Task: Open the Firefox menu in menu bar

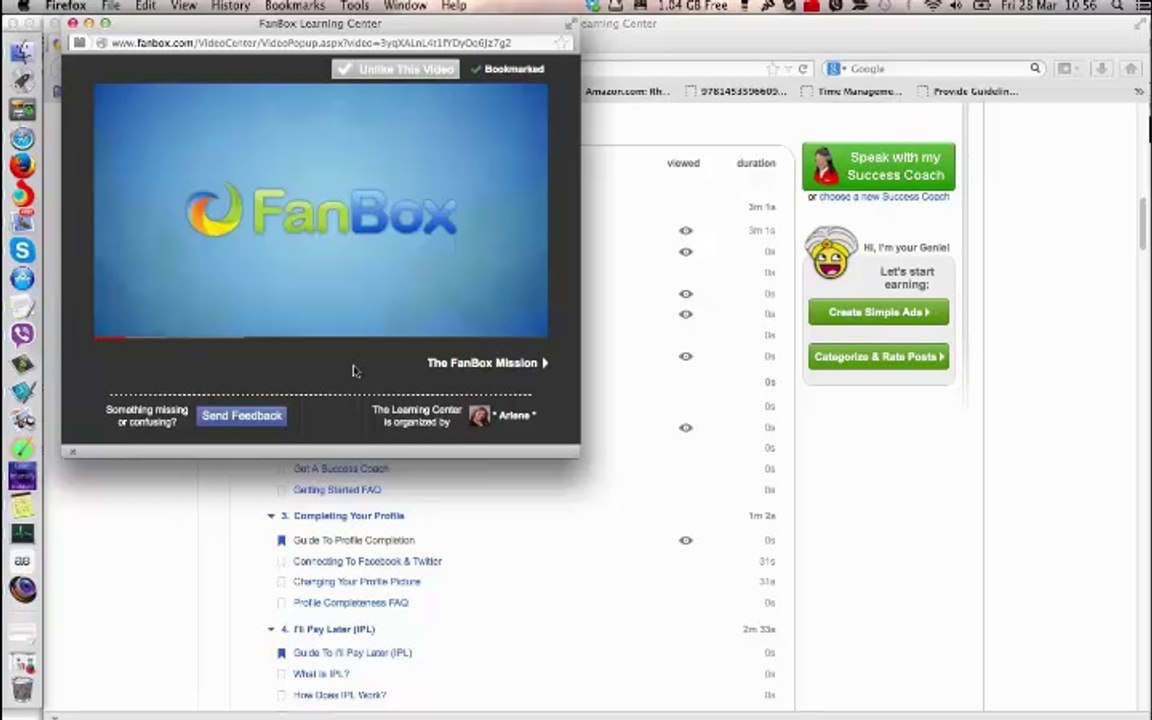Action: coord(65,6)
